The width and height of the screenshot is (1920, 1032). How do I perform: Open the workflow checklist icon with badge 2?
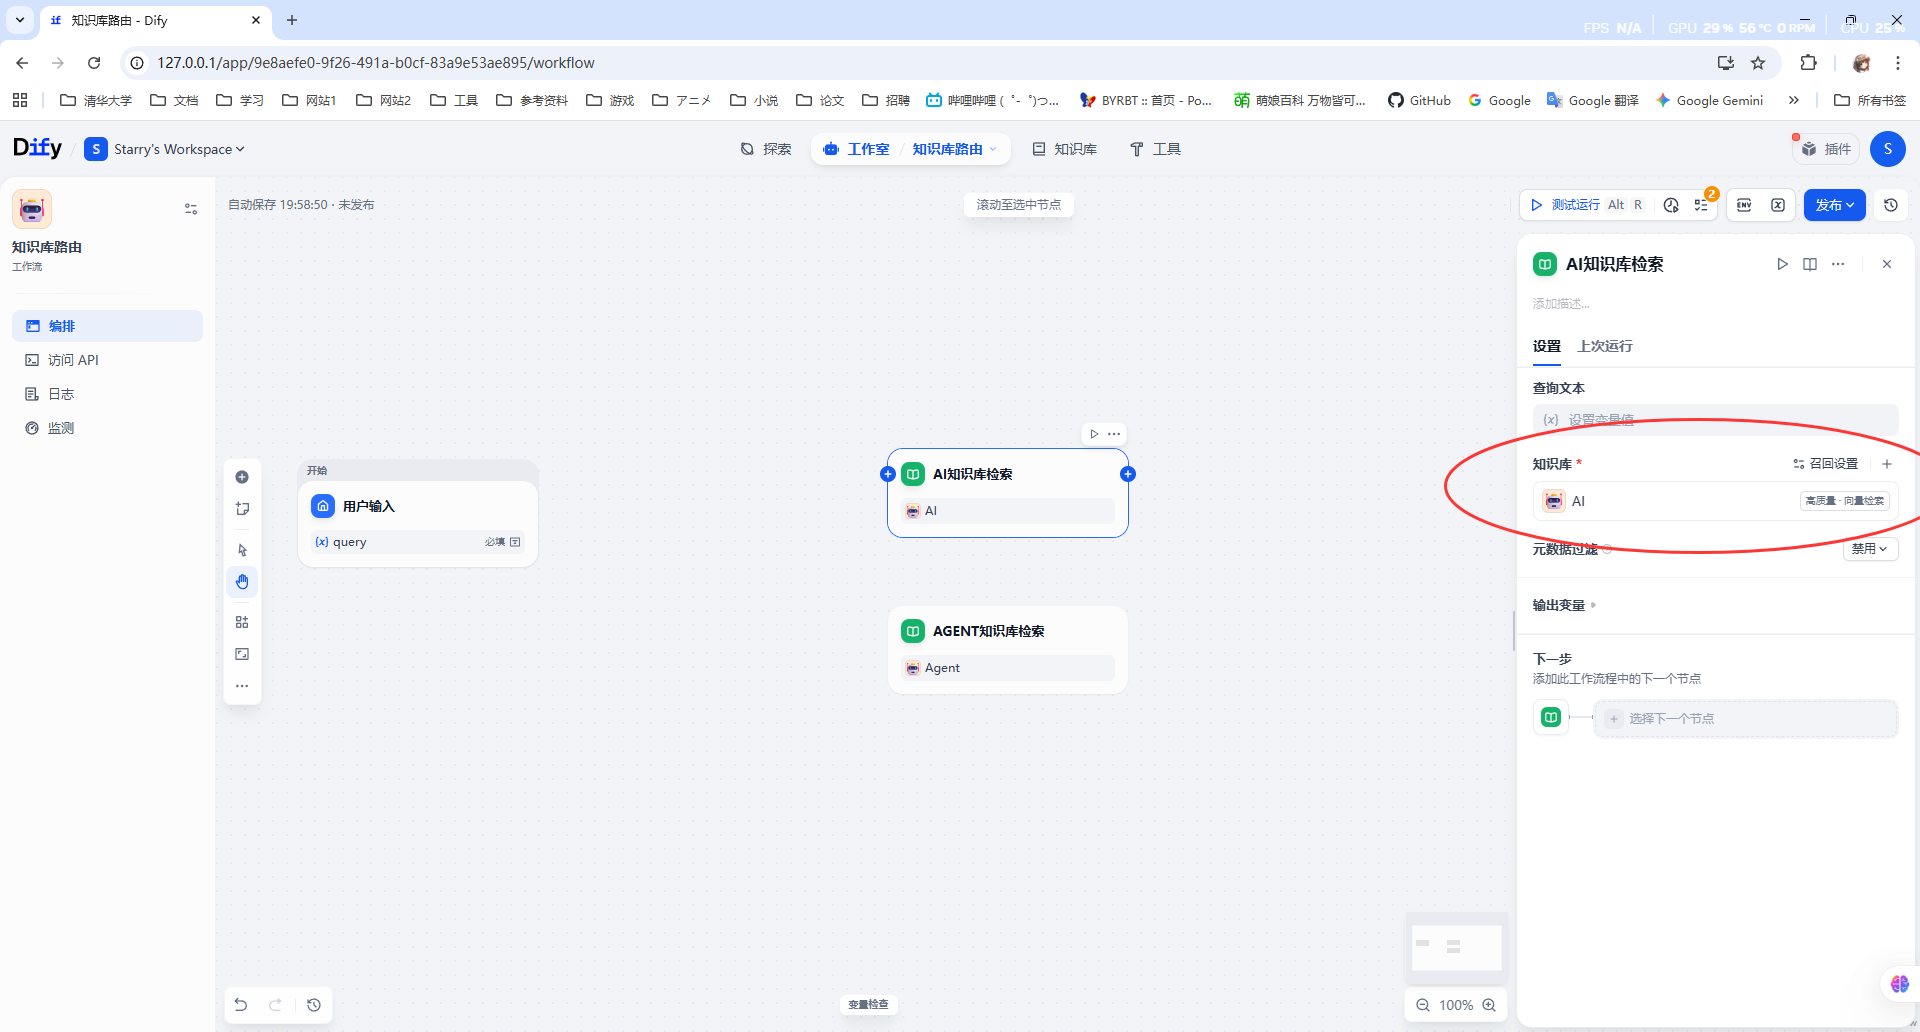coord(1701,205)
